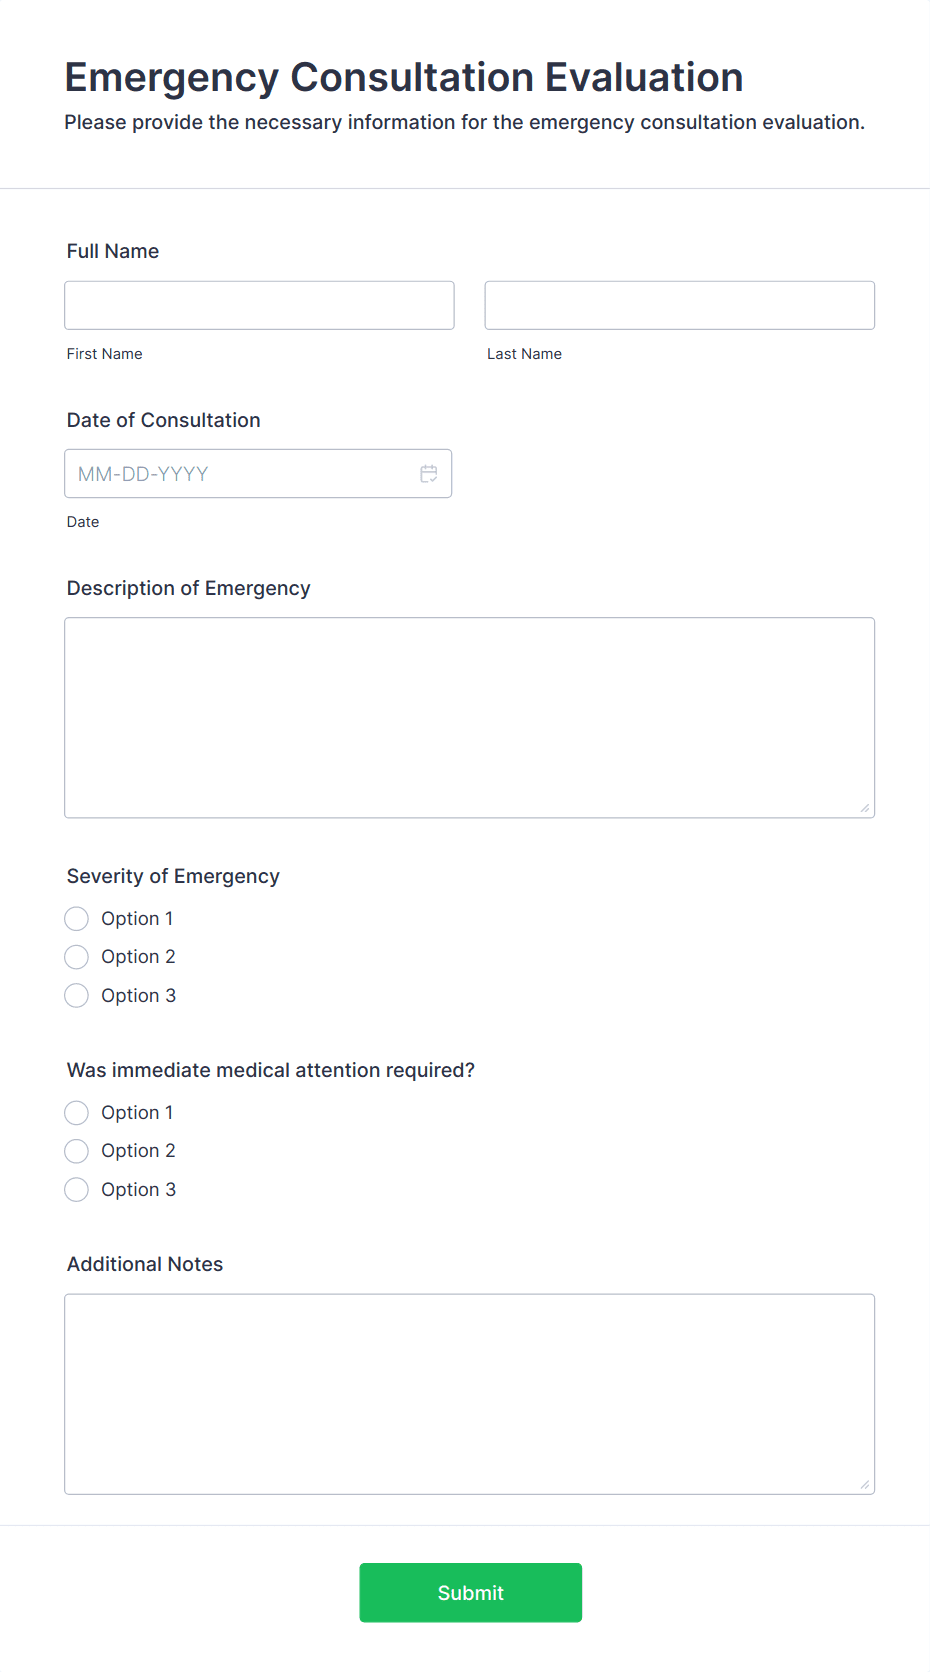Click the Date of Consultation label

(x=163, y=420)
